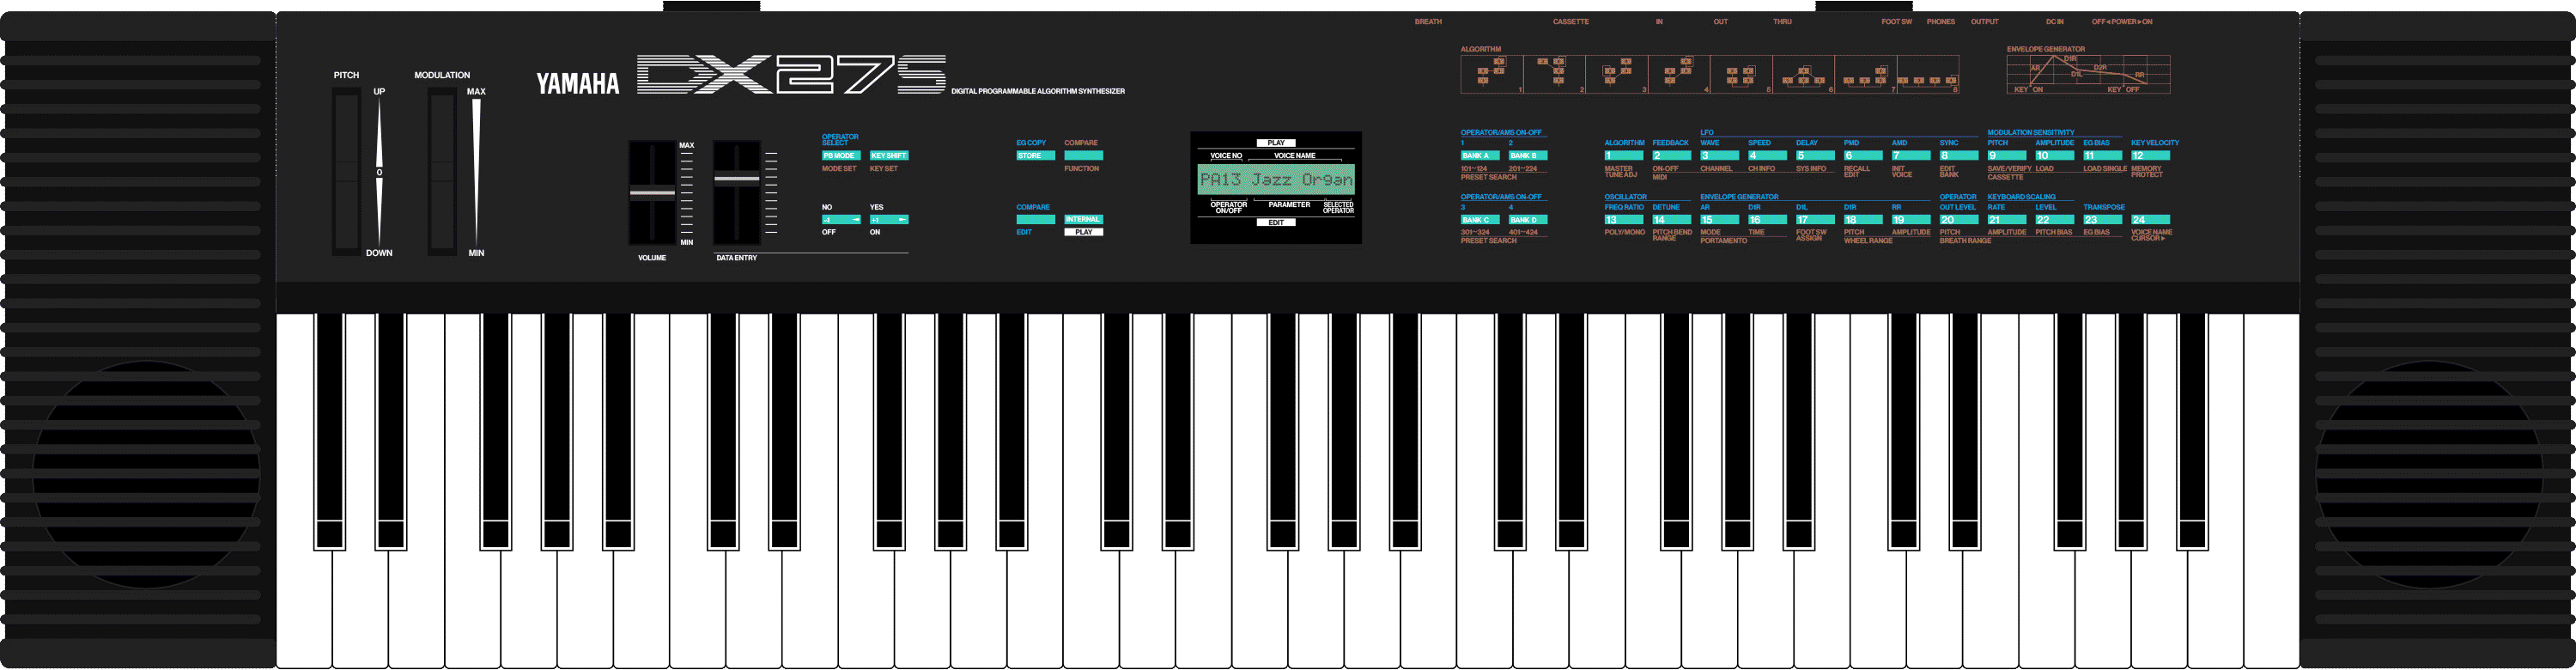This screenshot has height=670, width=2576.
Task: Click the Modulation wheel
Action: click(442, 171)
